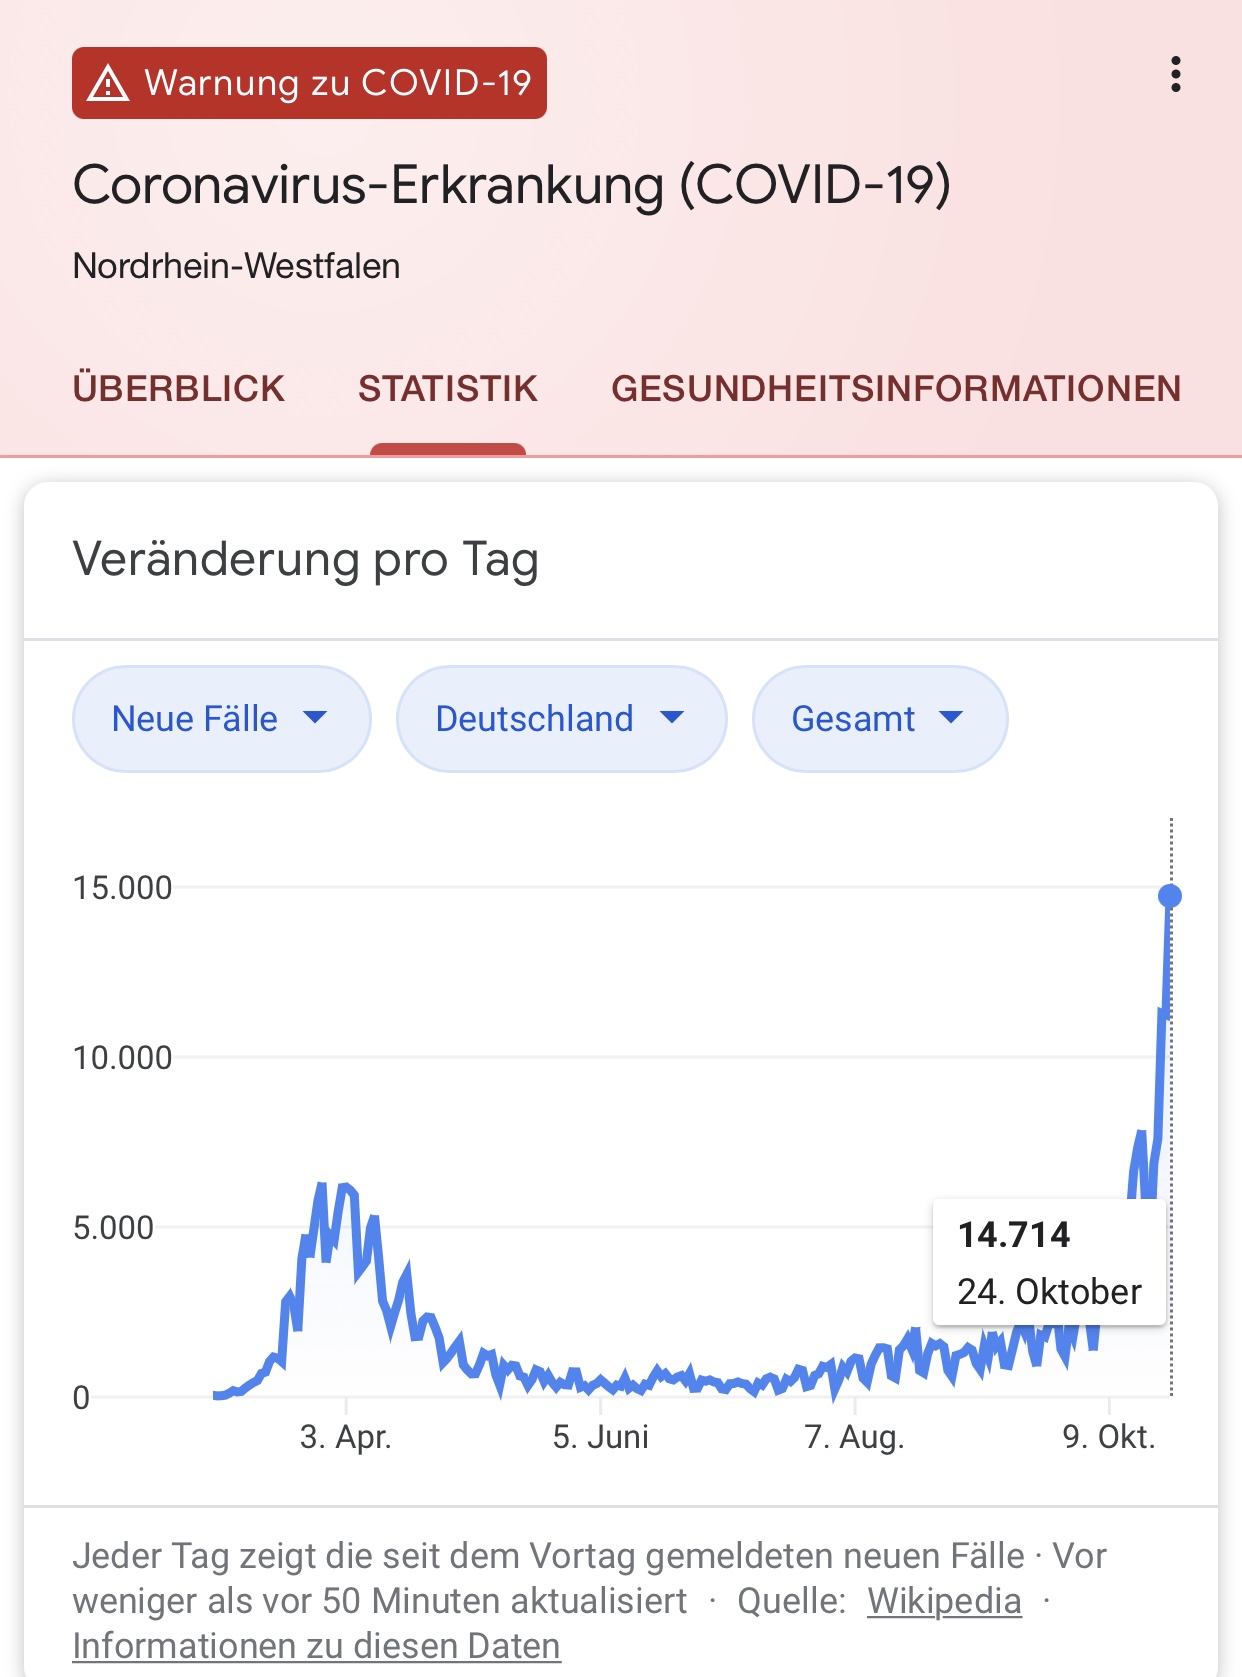The image size is (1242, 1677).
Task: Open the Wikipedia source link
Action: click(944, 1601)
